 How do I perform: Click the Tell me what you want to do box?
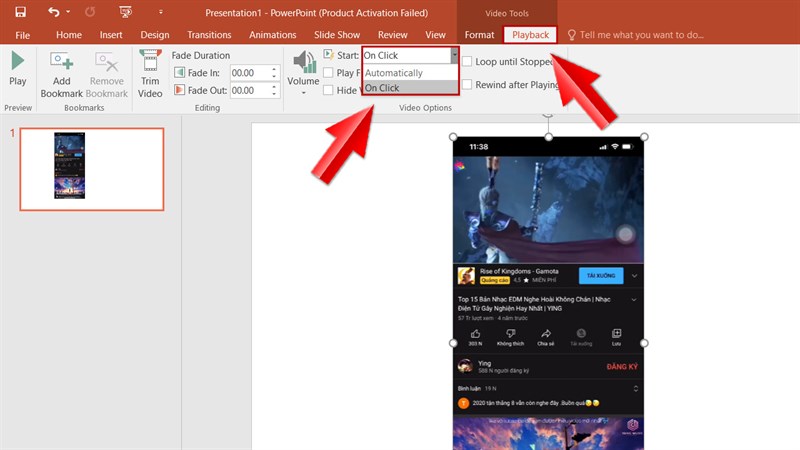pos(636,35)
